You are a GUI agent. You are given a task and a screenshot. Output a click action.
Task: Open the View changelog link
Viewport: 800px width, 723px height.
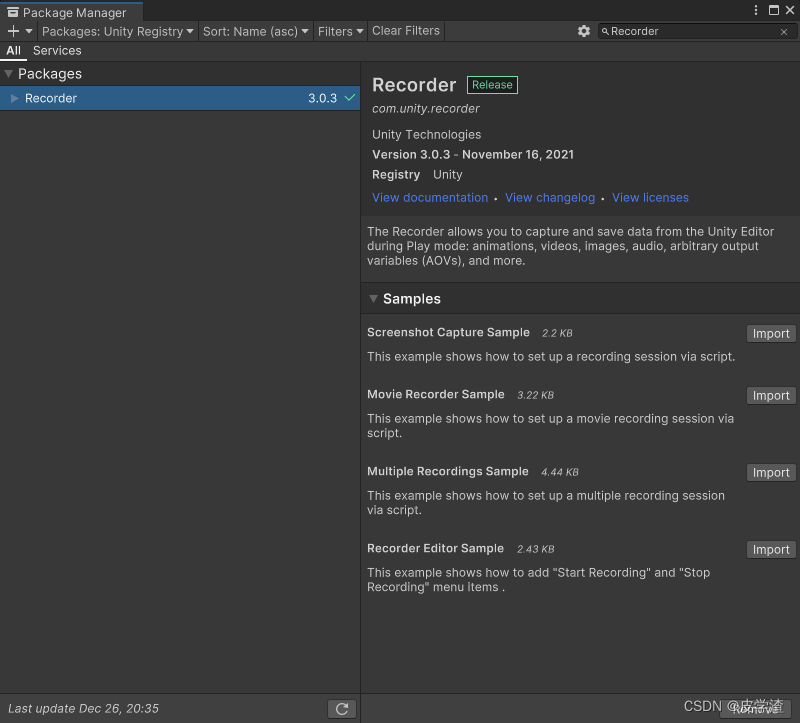tap(549, 197)
